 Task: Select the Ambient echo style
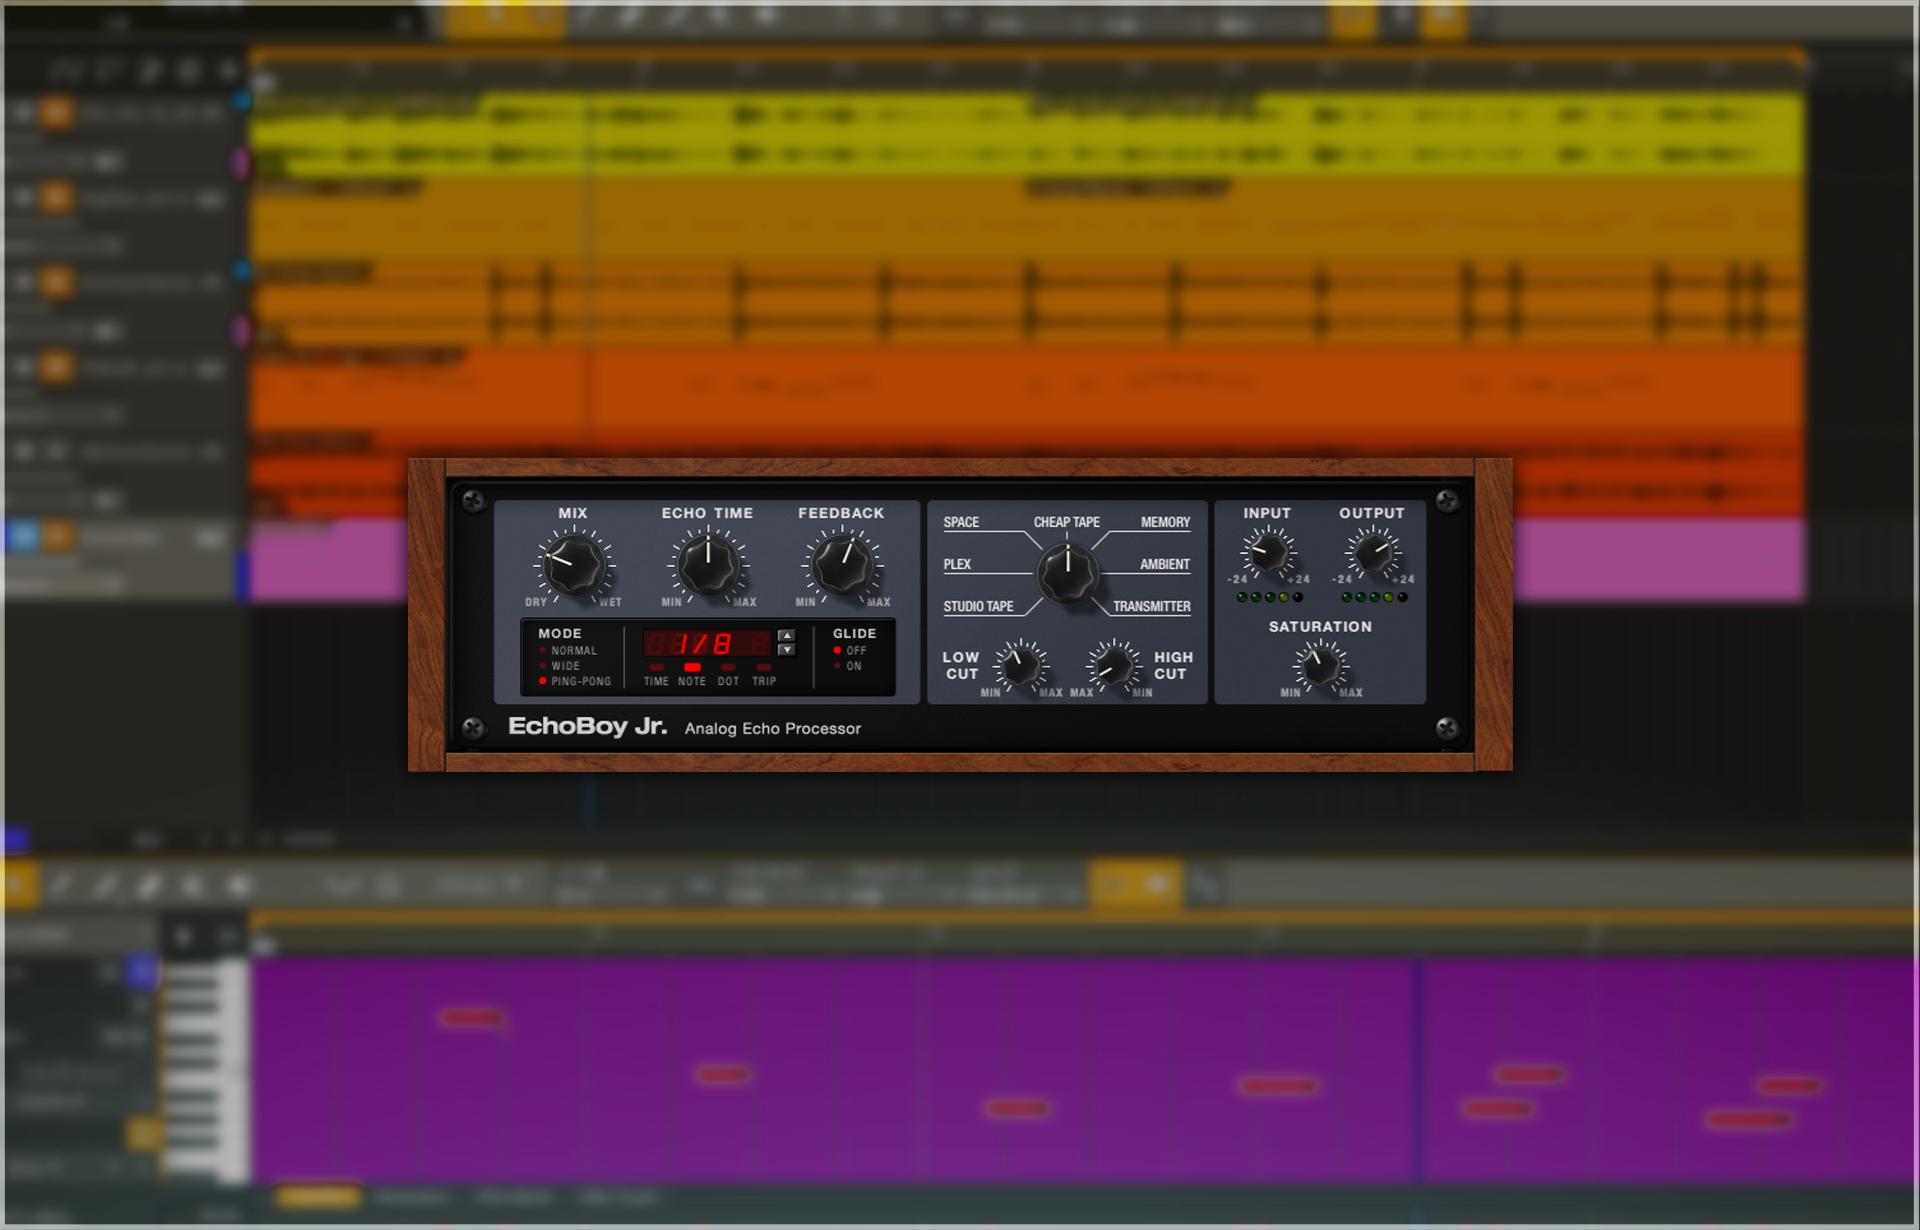point(1165,564)
